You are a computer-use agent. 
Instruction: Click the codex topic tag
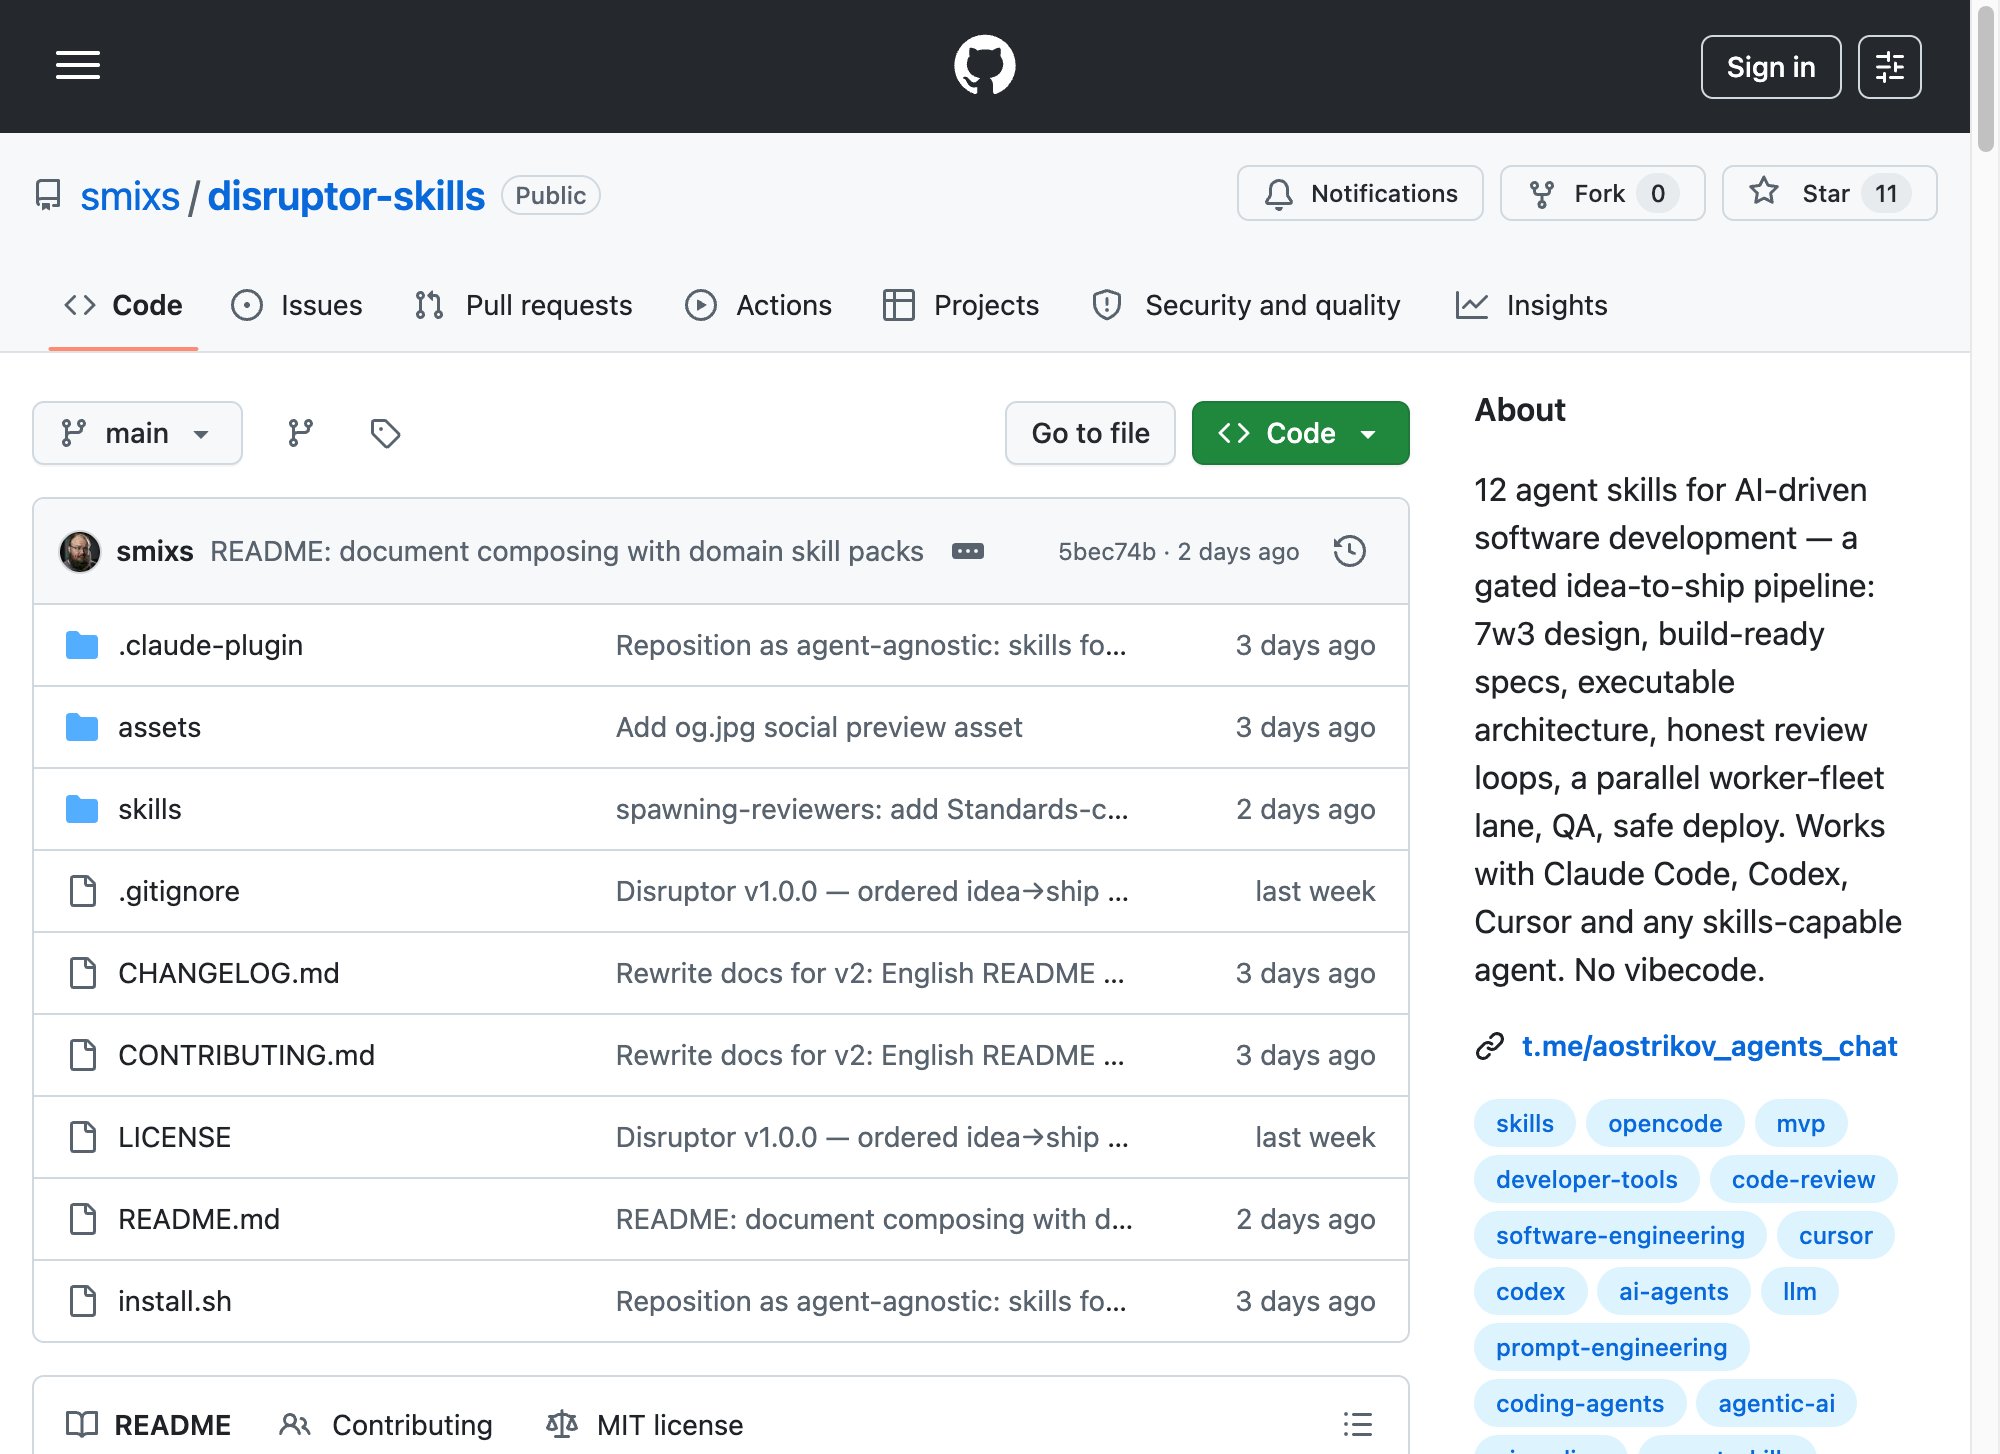(1530, 1291)
